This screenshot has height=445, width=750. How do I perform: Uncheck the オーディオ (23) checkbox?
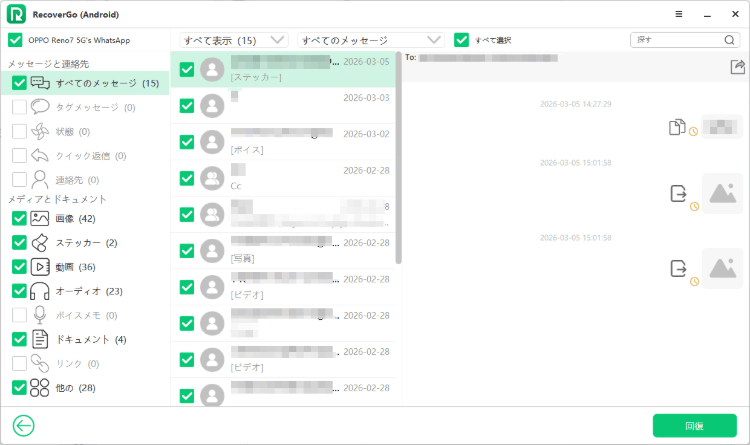pos(19,291)
